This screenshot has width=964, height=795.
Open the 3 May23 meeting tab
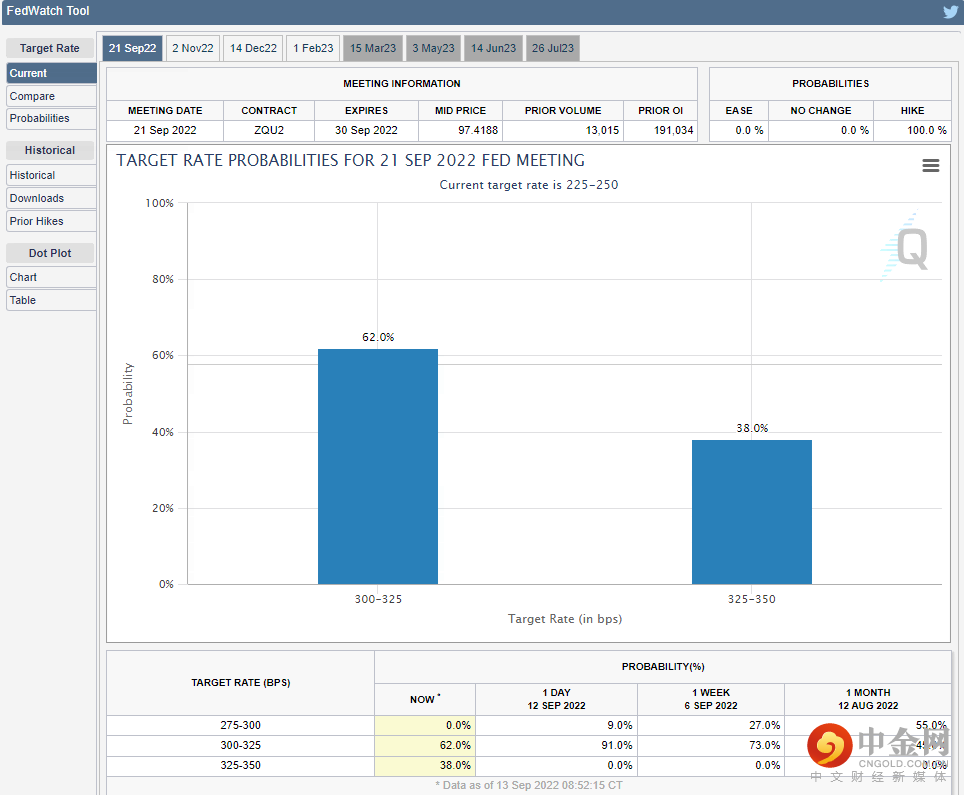coord(433,48)
